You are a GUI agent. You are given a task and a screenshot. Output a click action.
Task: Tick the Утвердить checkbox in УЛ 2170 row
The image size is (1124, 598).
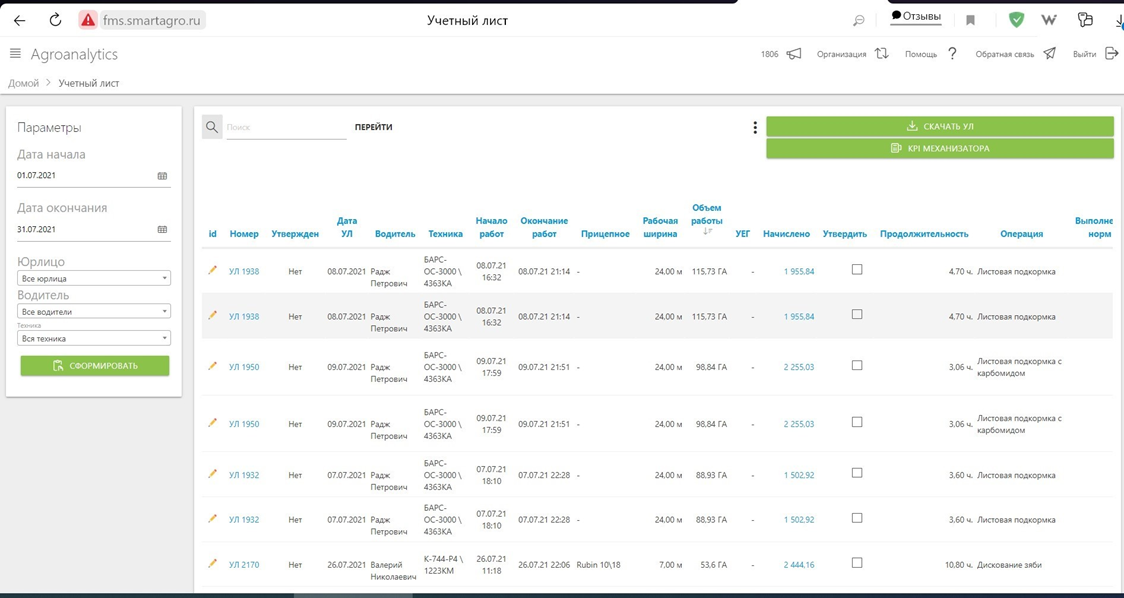pos(857,563)
